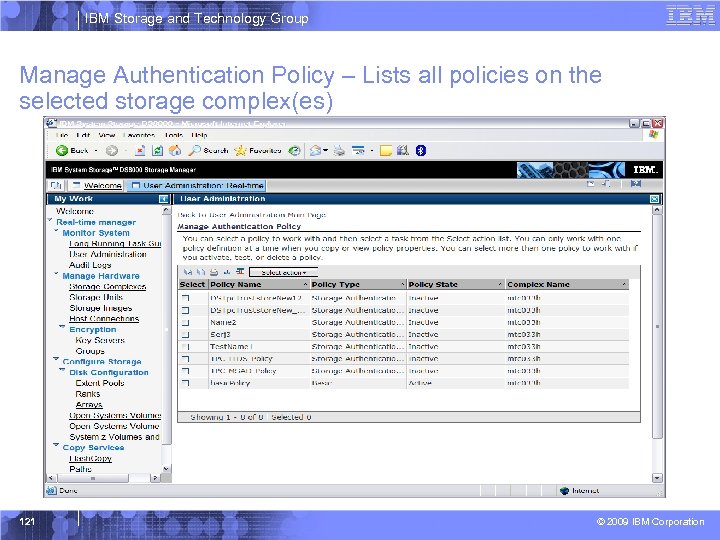Click the rightmost icon on the tab bar
The image size is (720, 540).
[x=636, y=184]
